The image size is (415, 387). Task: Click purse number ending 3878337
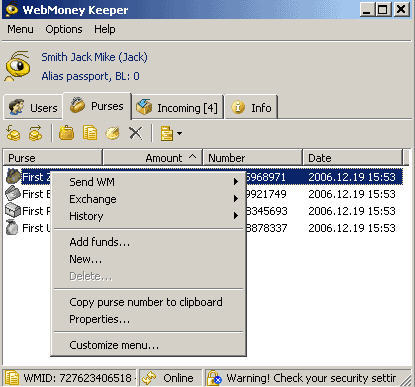pyautogui.click(x=267, y=228)
